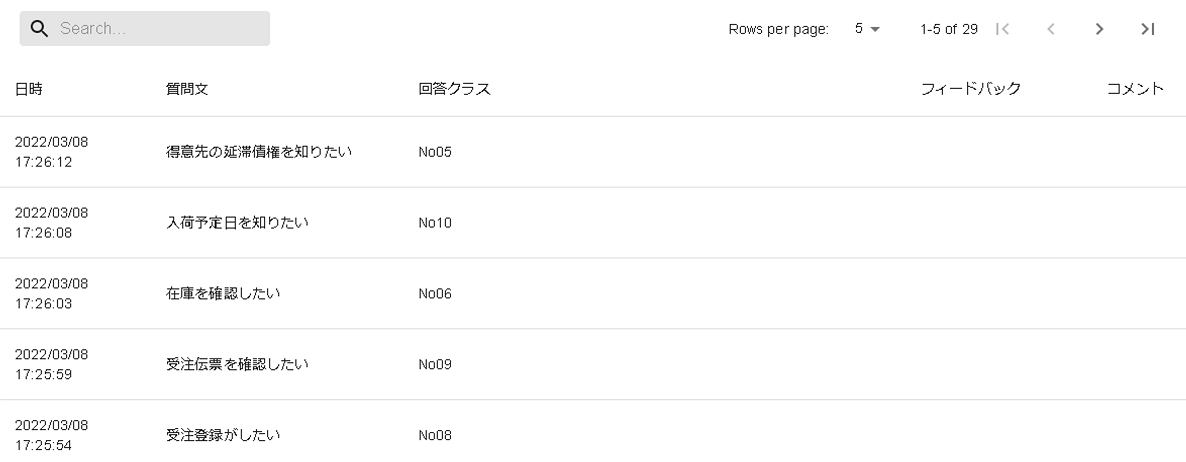Viewport: 1186px width, 462px height.
Task: Click the No10 answer class cell
Action: (436, 223)
